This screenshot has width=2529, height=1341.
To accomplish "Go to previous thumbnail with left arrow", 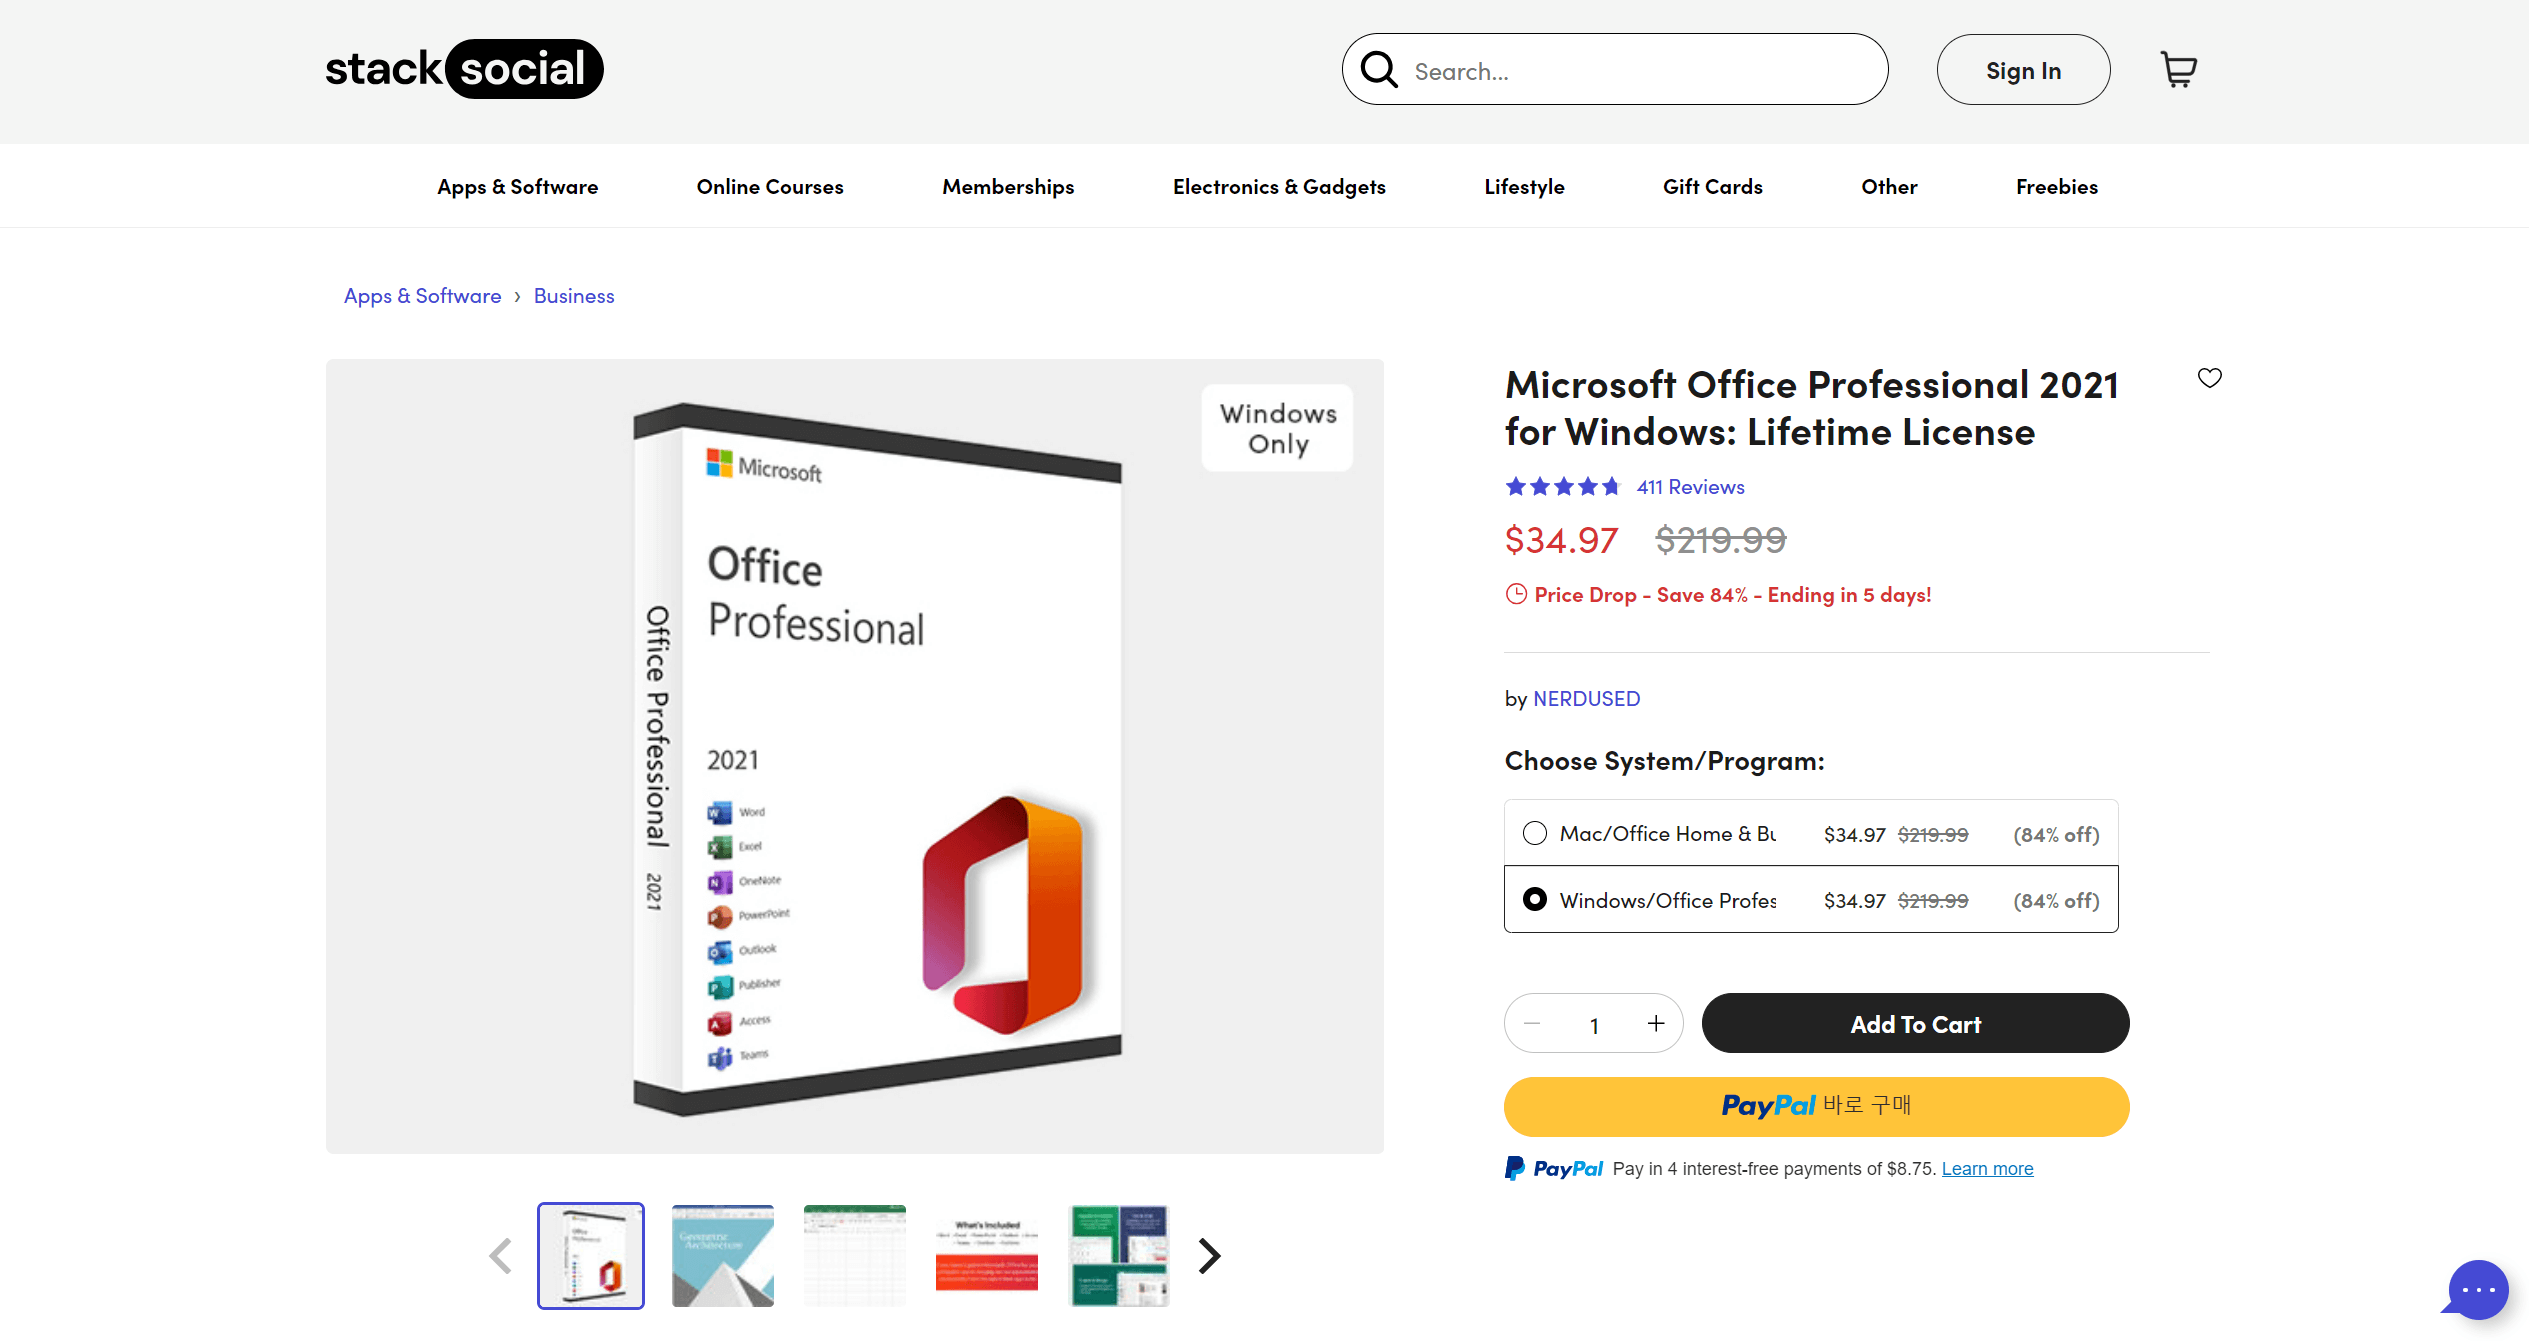I will 500,1256.
